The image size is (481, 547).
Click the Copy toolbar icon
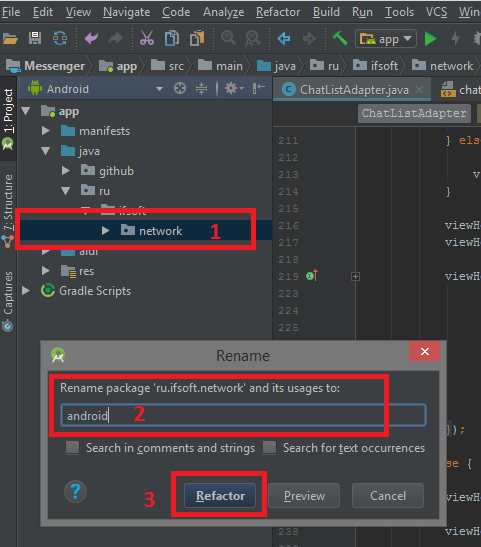coord(172,38)
